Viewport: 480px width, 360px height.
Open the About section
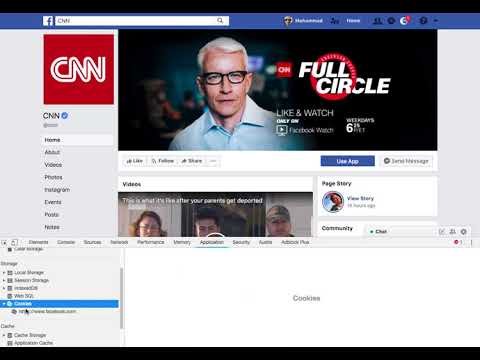(52, 152)
